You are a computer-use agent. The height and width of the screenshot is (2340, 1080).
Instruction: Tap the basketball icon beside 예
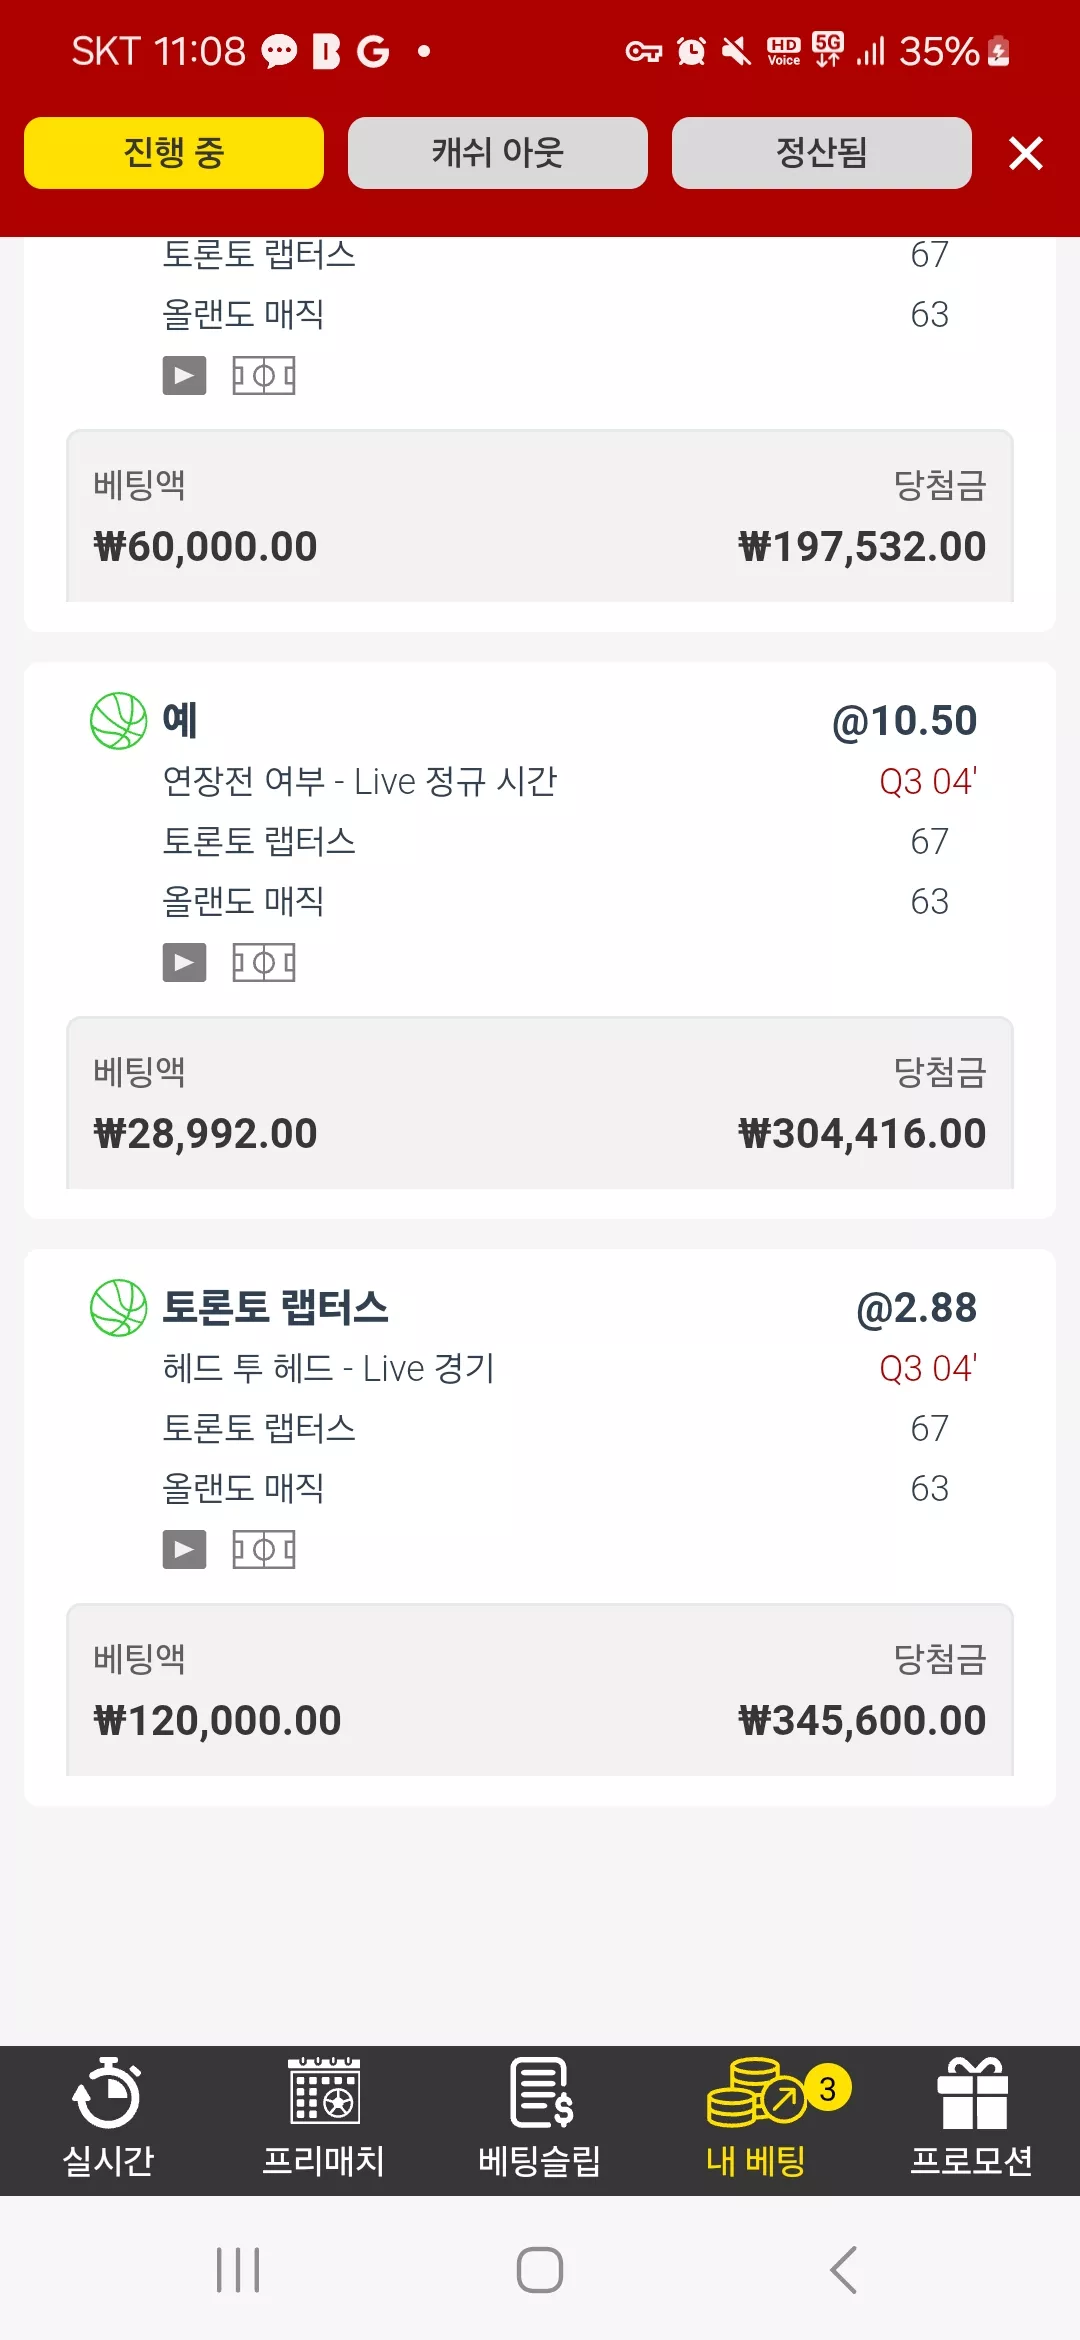[118, 721]
